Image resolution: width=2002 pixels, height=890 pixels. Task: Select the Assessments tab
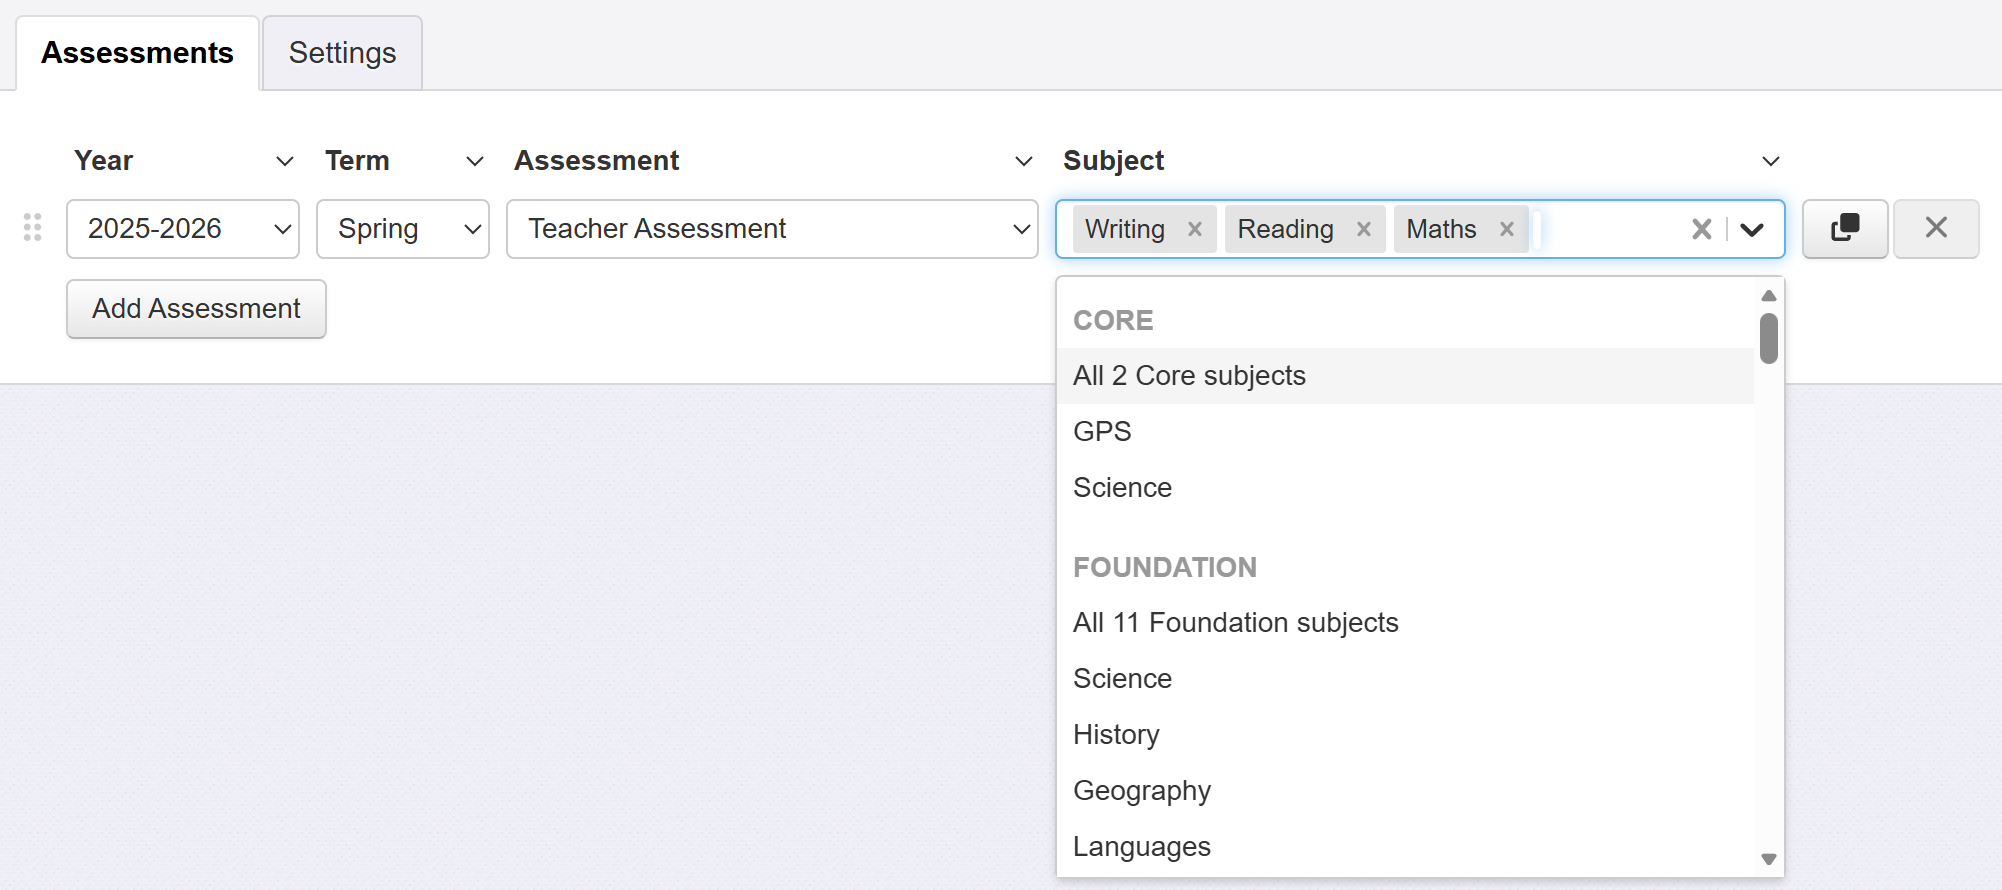click(137, 53)
